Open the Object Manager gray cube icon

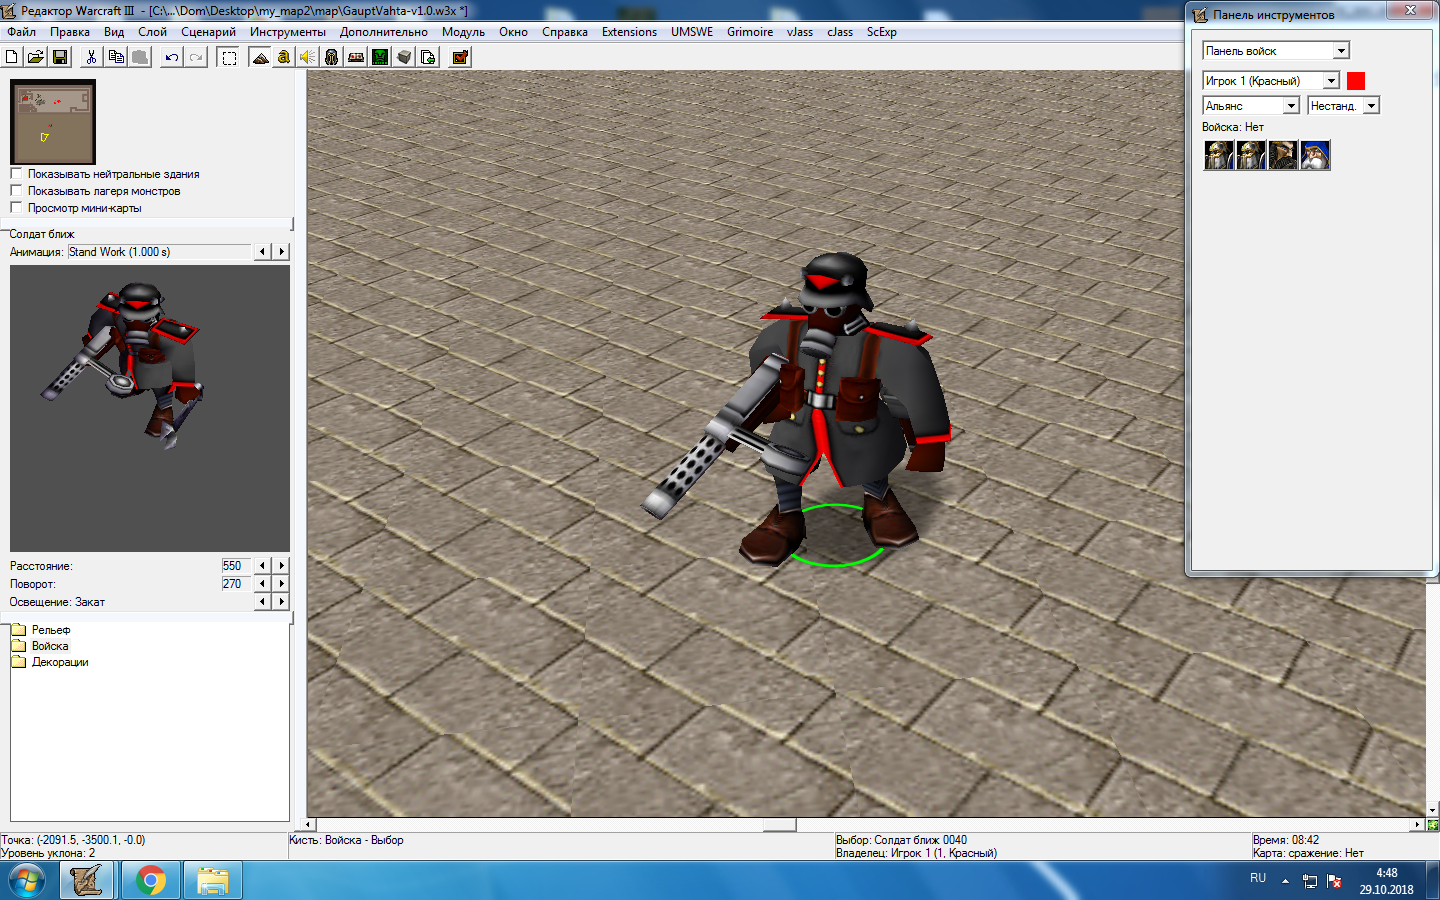pyautogui.click(x=404, y=57)
